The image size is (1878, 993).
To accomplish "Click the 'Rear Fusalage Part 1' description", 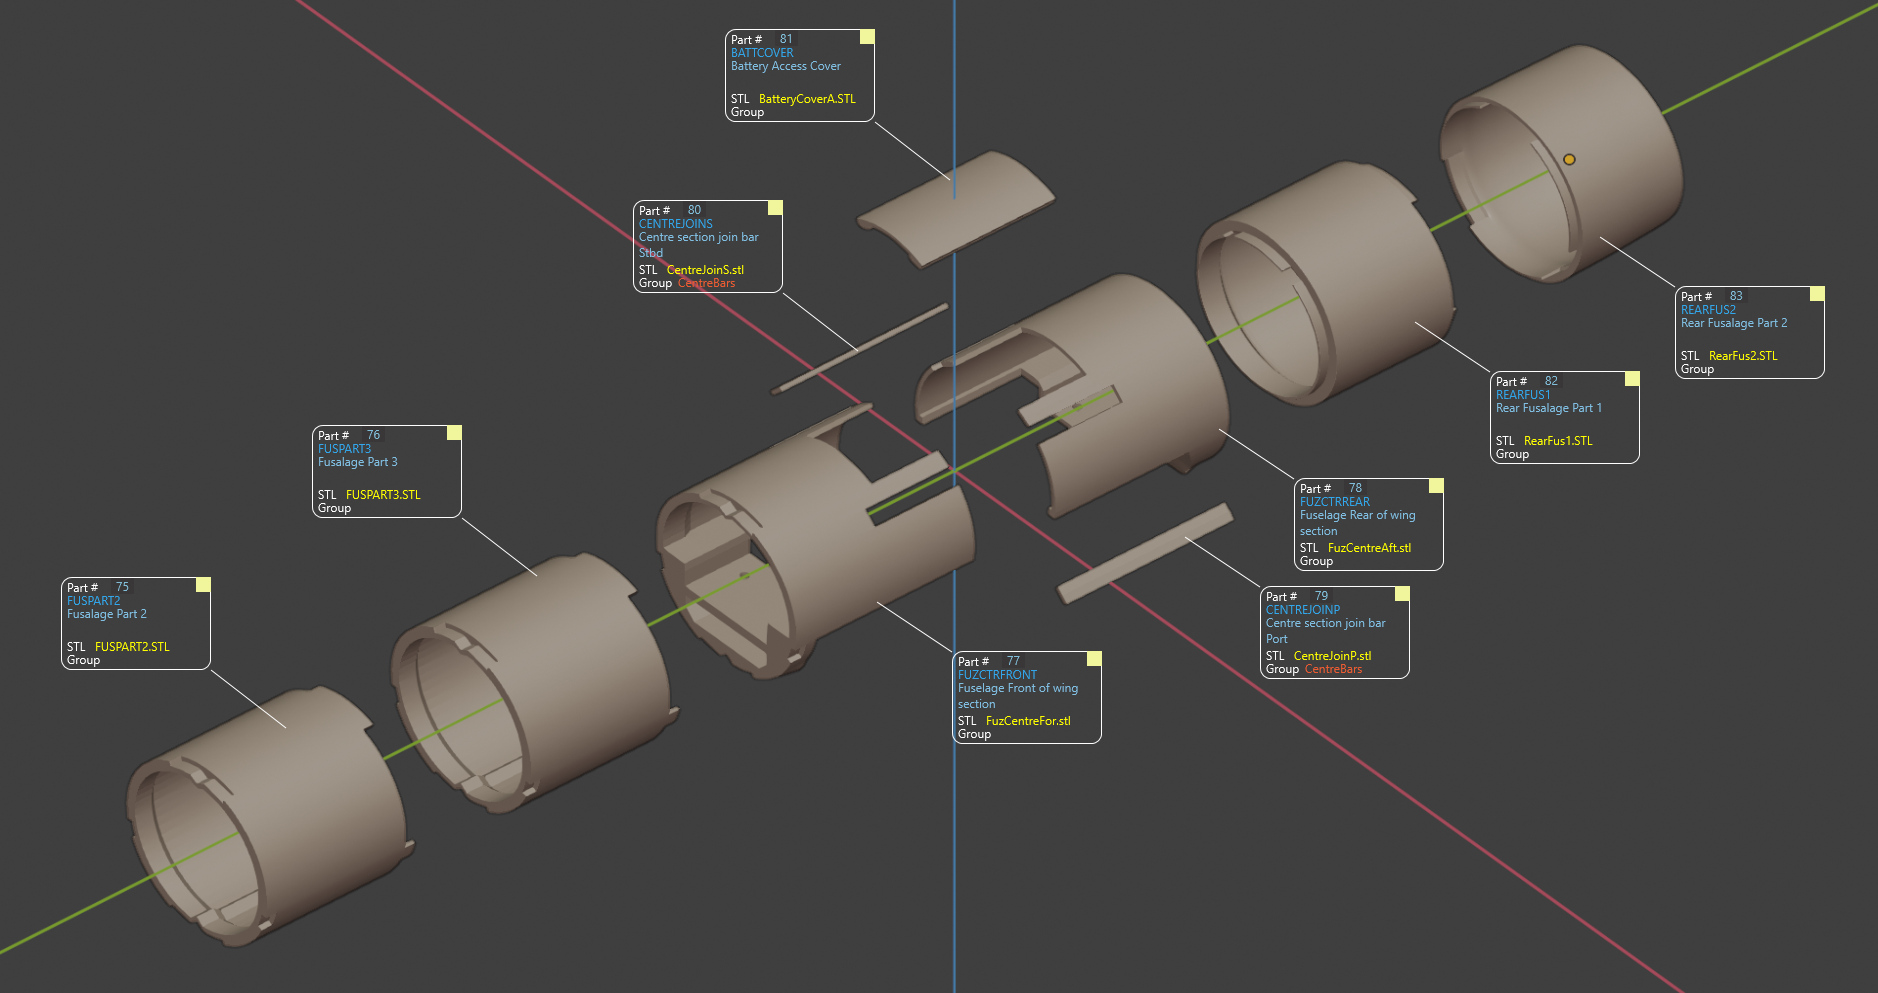I will point(1549,408).
